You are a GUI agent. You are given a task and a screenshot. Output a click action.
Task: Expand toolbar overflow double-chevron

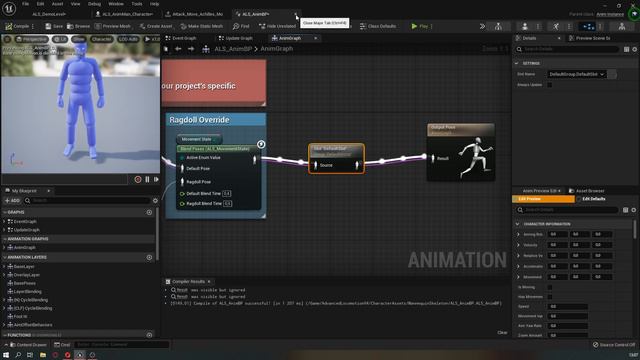pos(482,26)
